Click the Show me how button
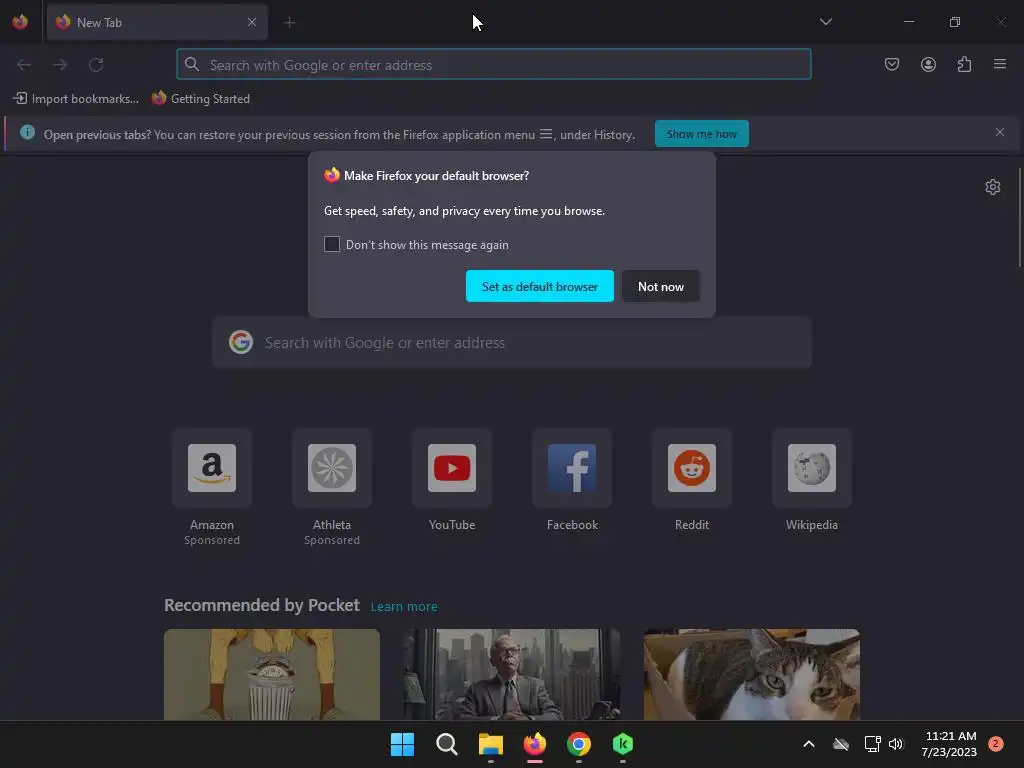Viewport: 1024px width, 768px height. [701, 134]
